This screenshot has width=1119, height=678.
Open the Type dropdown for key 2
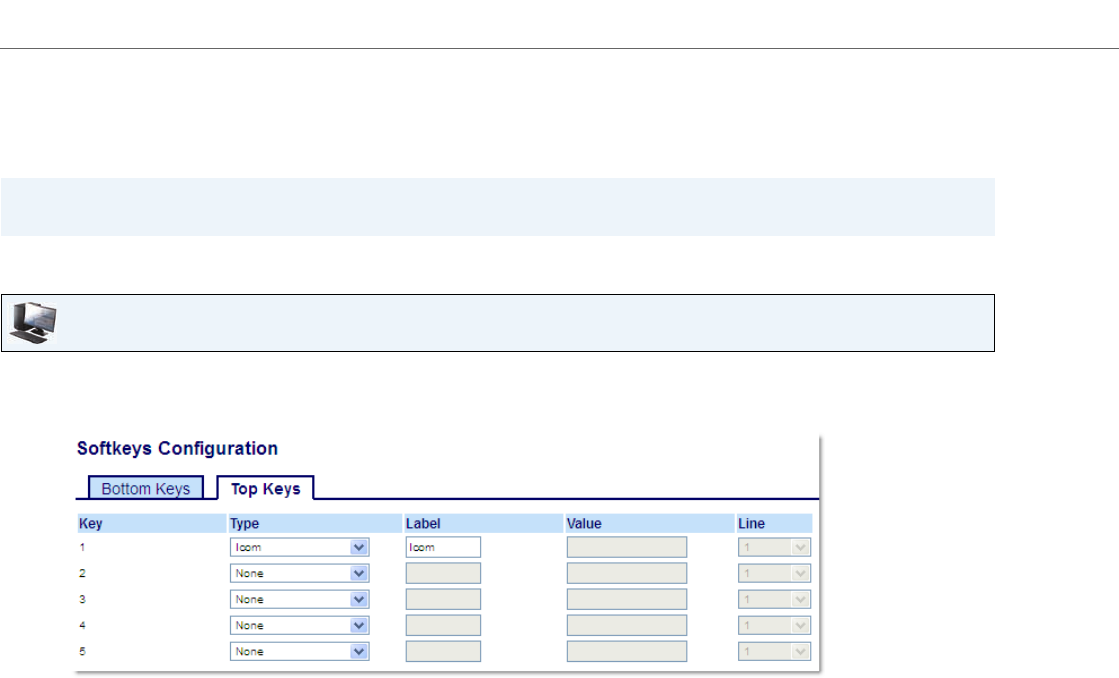[299, 573]
